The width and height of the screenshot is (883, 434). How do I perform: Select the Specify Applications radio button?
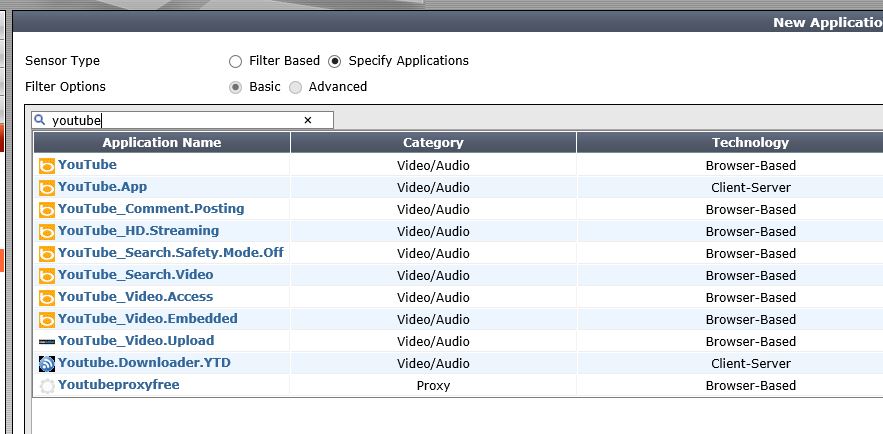[x=335, y=61]
